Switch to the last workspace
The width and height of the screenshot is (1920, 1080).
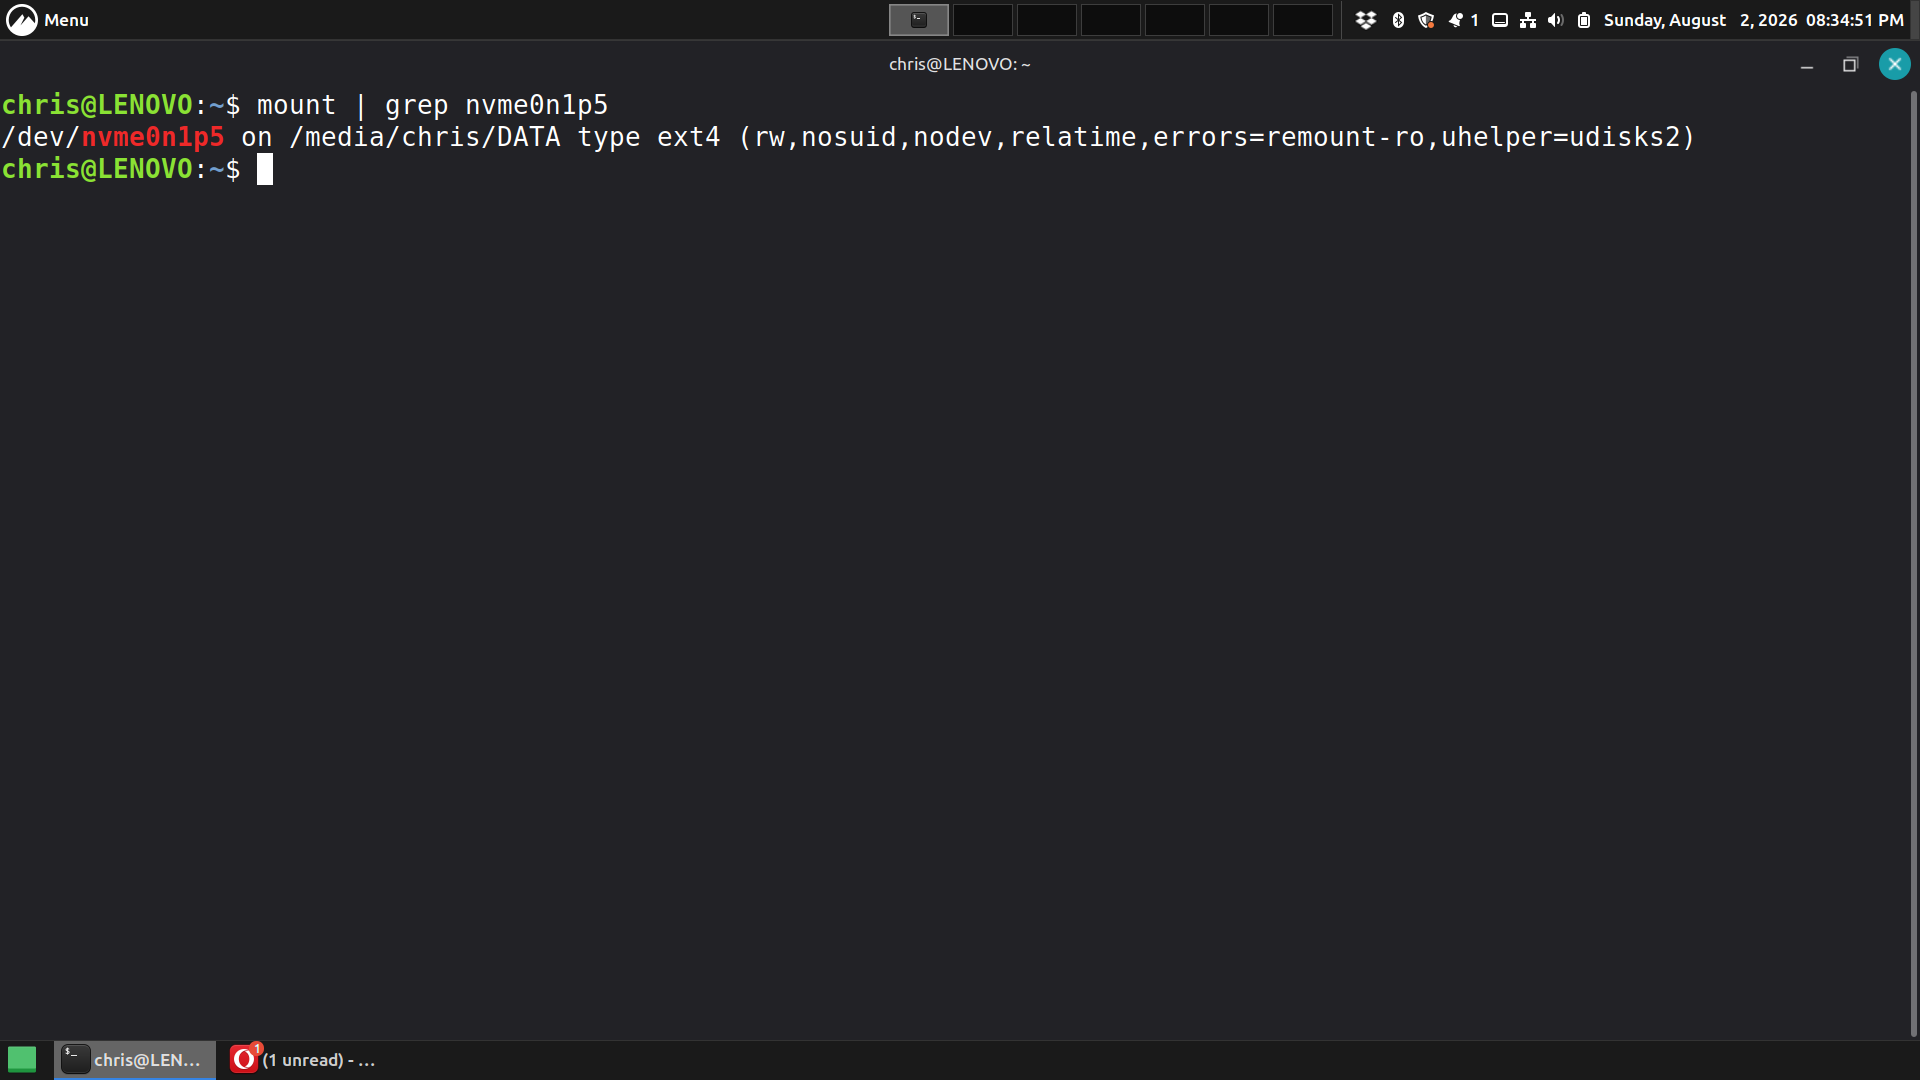point(1303,20)
